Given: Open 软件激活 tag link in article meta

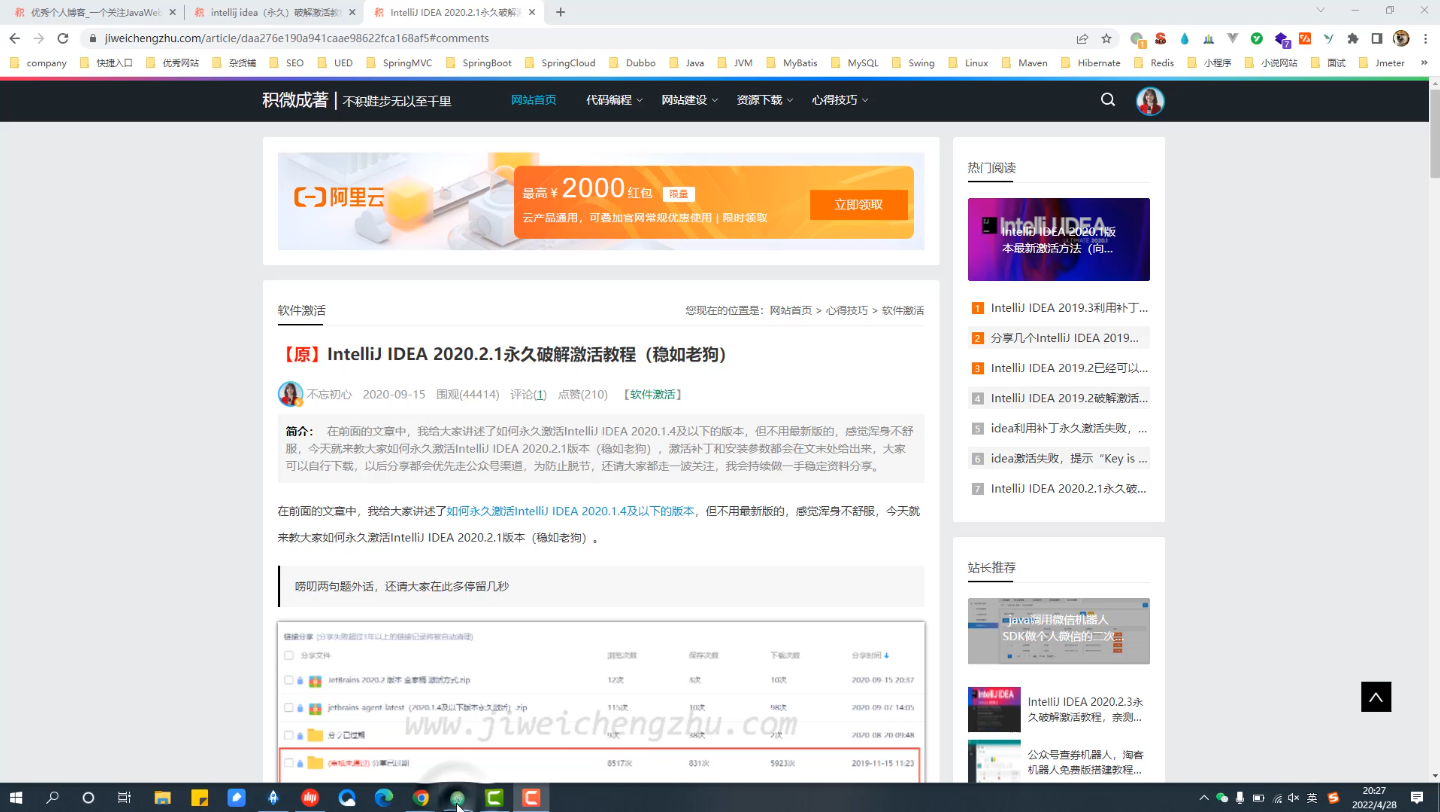Looking at the screenshot, I should [652, 395].
